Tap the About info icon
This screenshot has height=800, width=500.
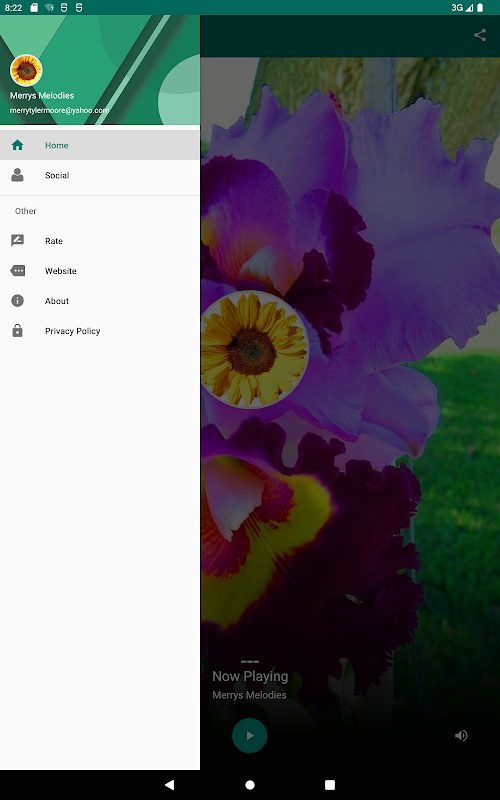[17, 301]
